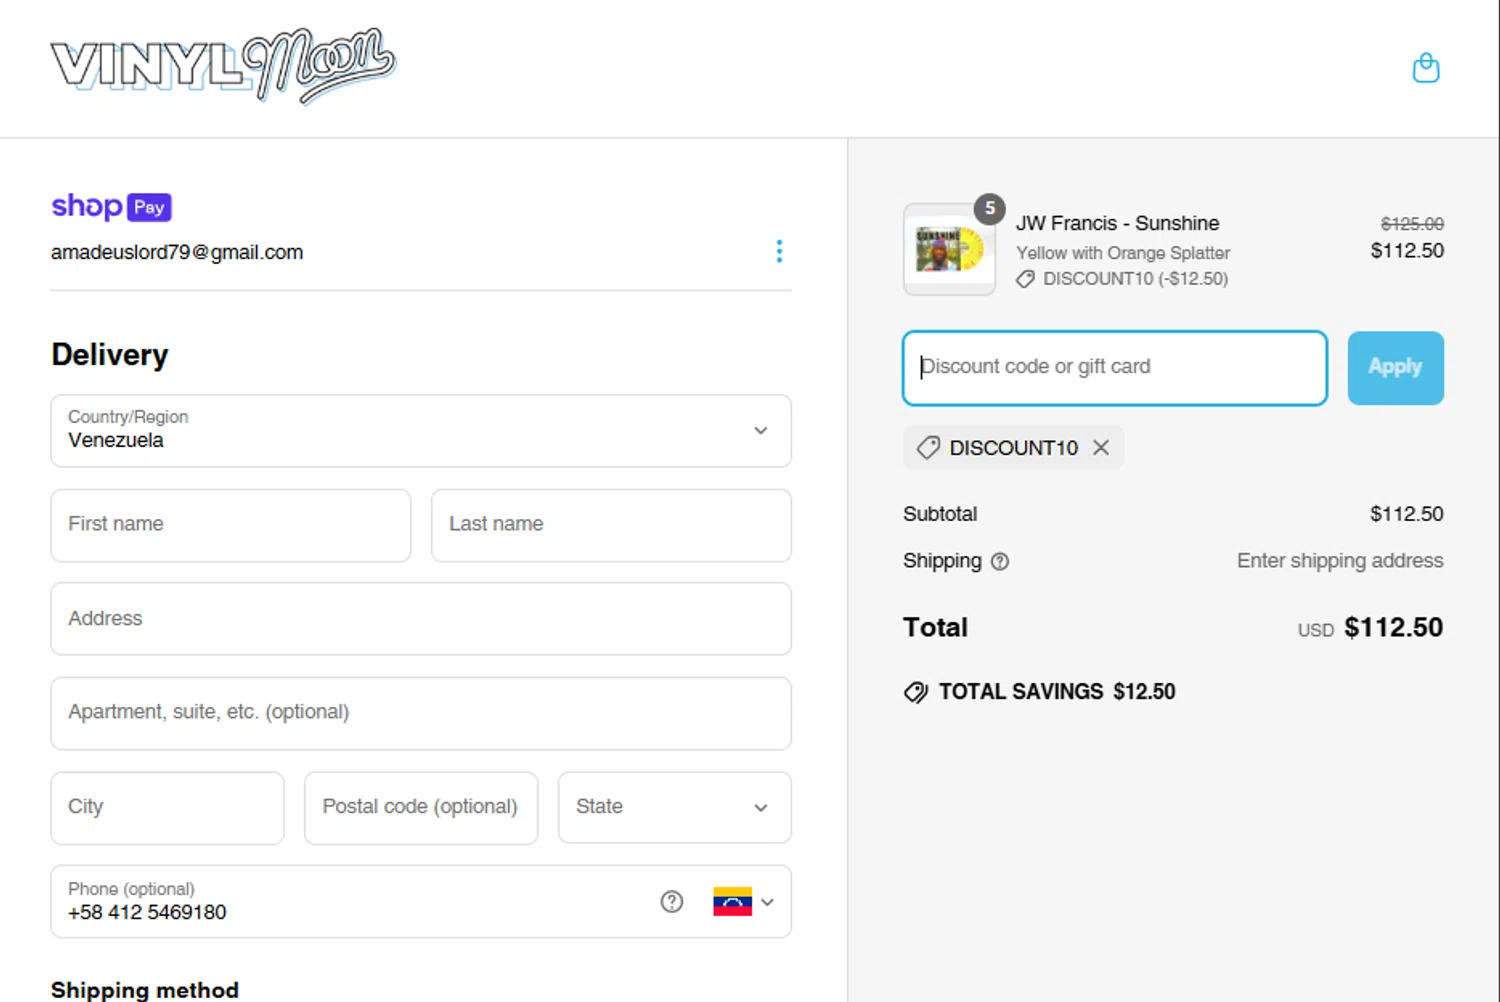1500x1002 pixels.
Task: Click the 'Yellow with Orange Splatter' variant text
Action: tap(1123, 253)
